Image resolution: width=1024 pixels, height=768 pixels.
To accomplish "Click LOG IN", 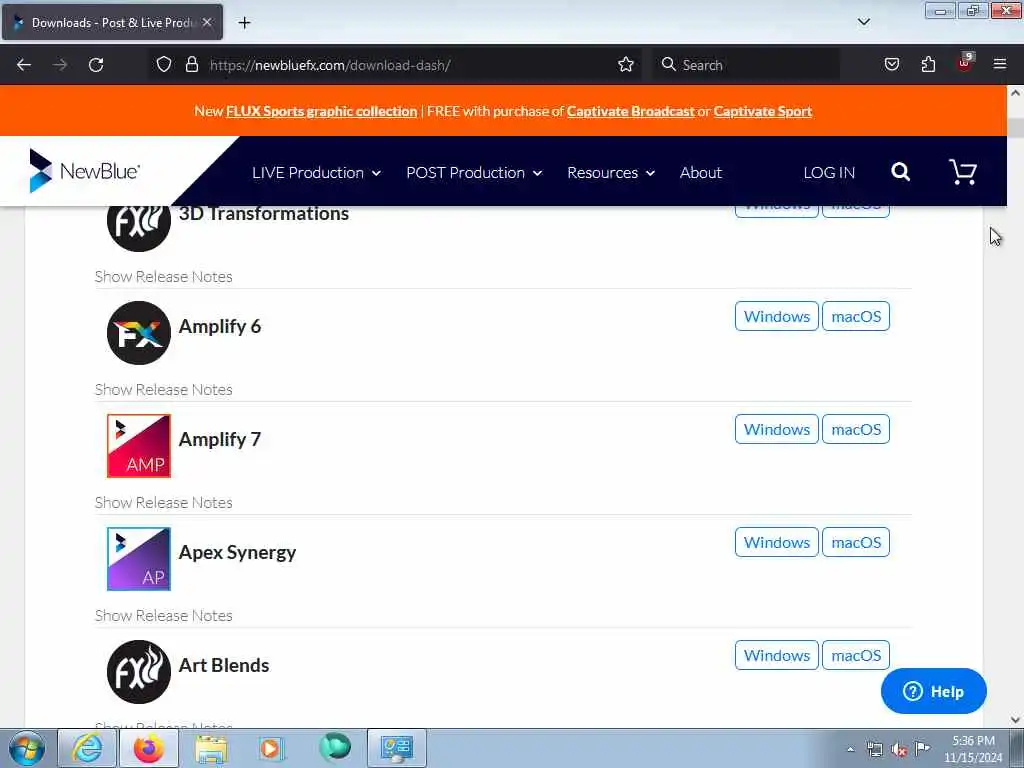I will (x=829, y=172).
